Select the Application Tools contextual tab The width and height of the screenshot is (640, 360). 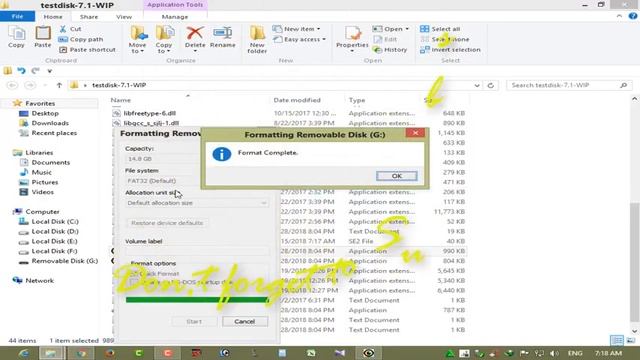point(175,5)
